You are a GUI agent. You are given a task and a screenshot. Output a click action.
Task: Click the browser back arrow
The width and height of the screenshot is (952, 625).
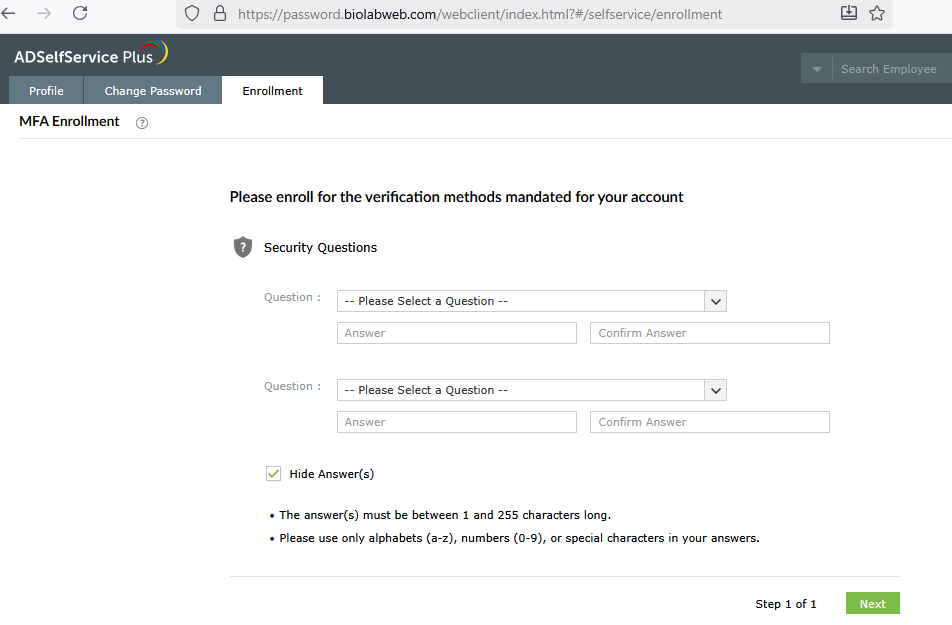(8, 13)
